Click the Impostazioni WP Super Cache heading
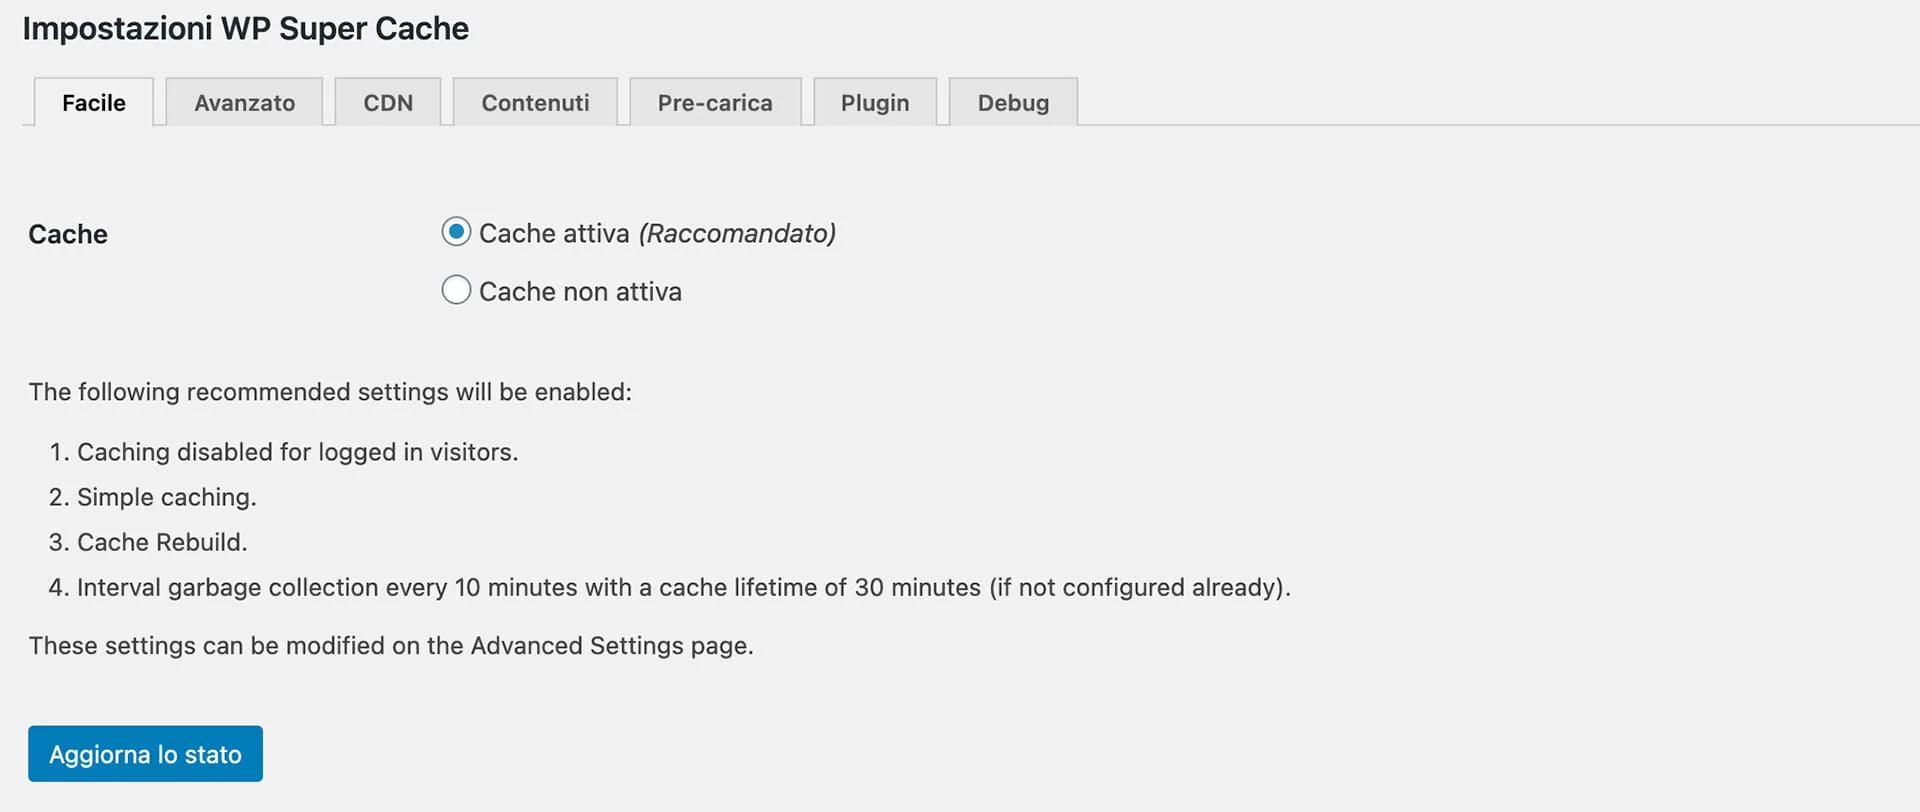This screenshot has height=812, width=1920. click(x=245, y=28)
